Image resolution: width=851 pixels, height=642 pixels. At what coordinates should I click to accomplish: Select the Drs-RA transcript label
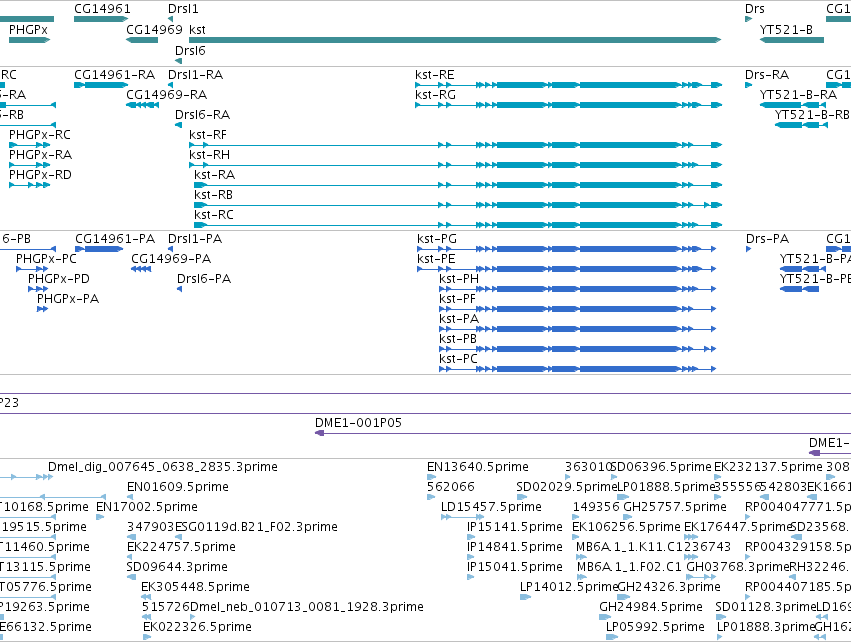click(x=767, y=74)
